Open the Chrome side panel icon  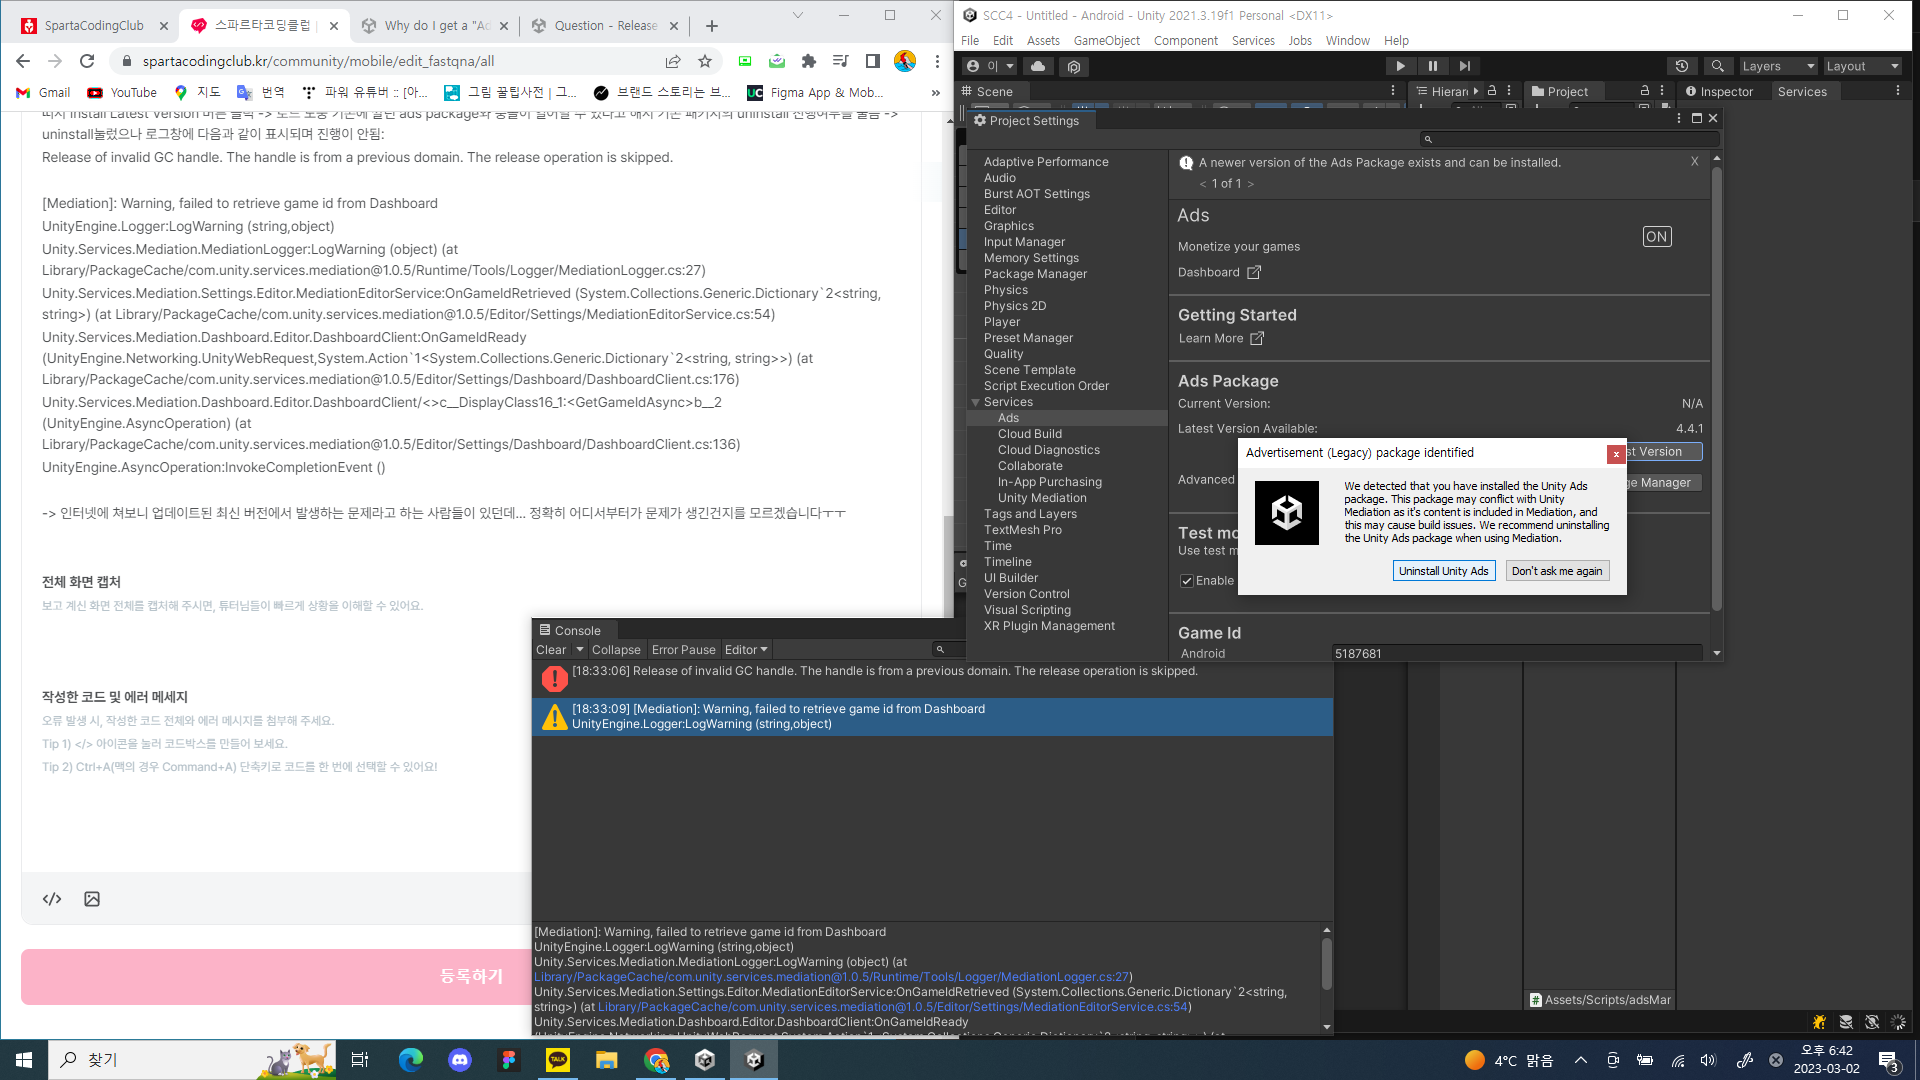click(x=873, y=61)
